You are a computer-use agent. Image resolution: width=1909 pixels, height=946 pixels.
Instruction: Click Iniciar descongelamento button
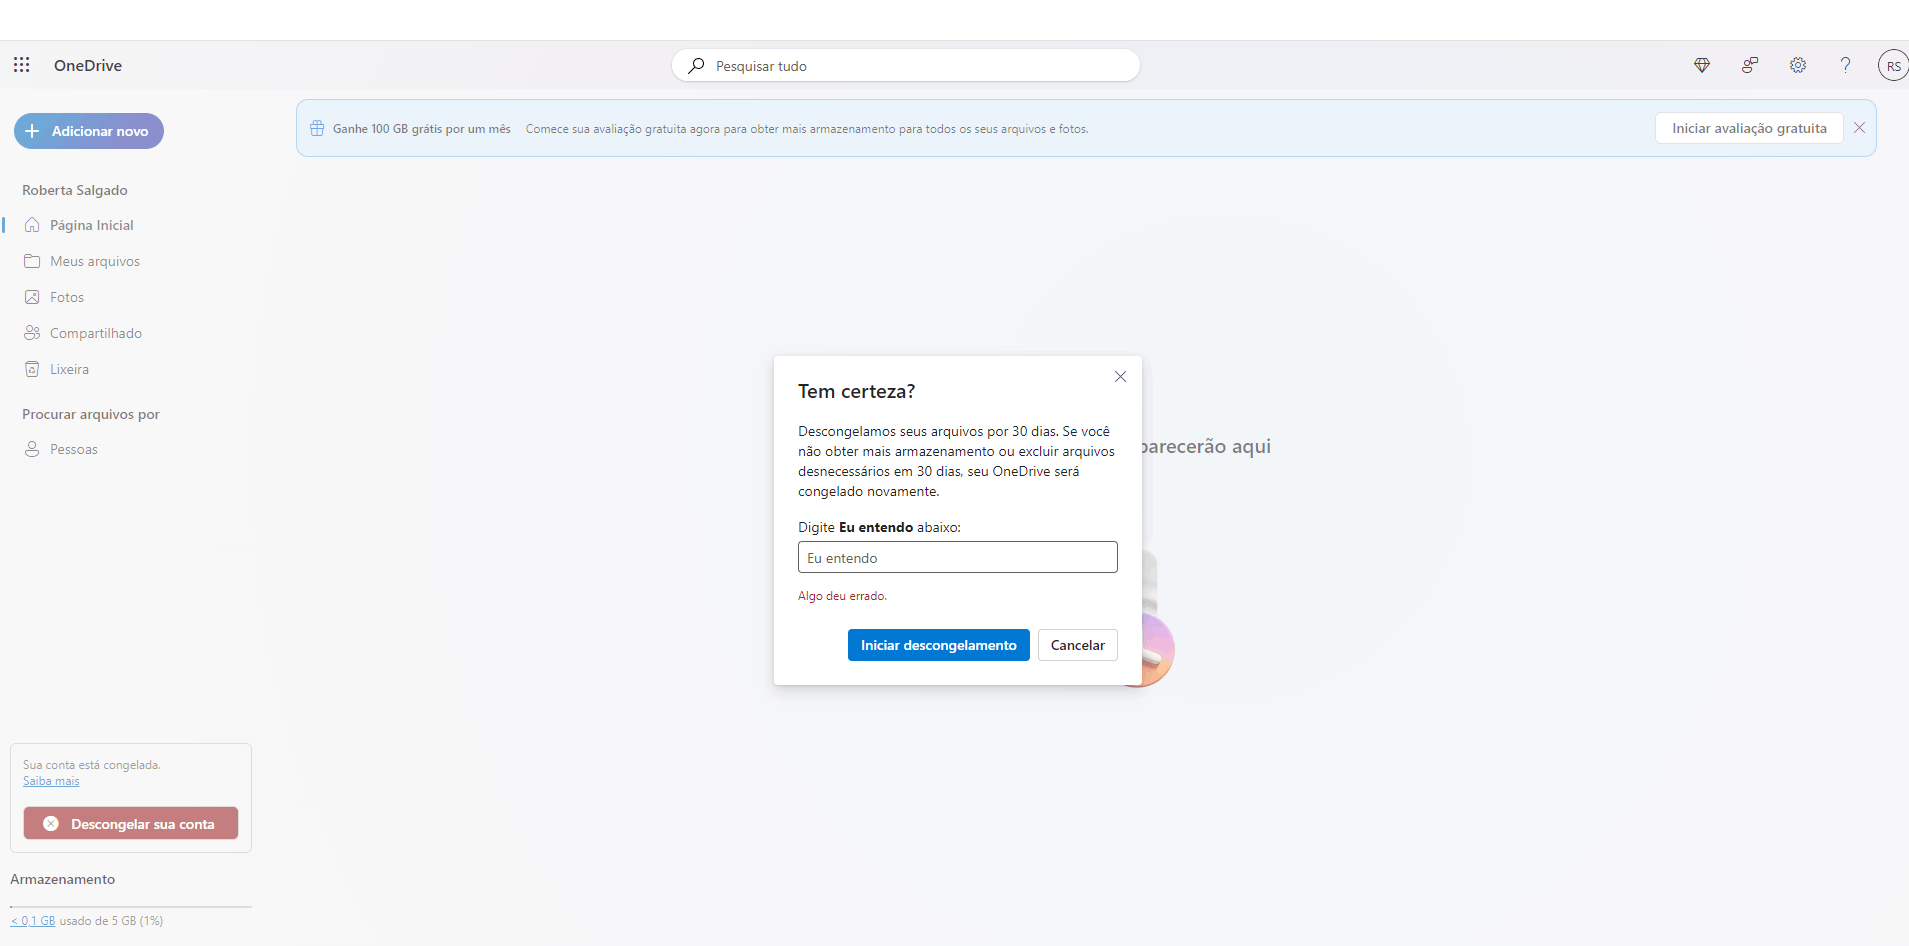[938, 645]
